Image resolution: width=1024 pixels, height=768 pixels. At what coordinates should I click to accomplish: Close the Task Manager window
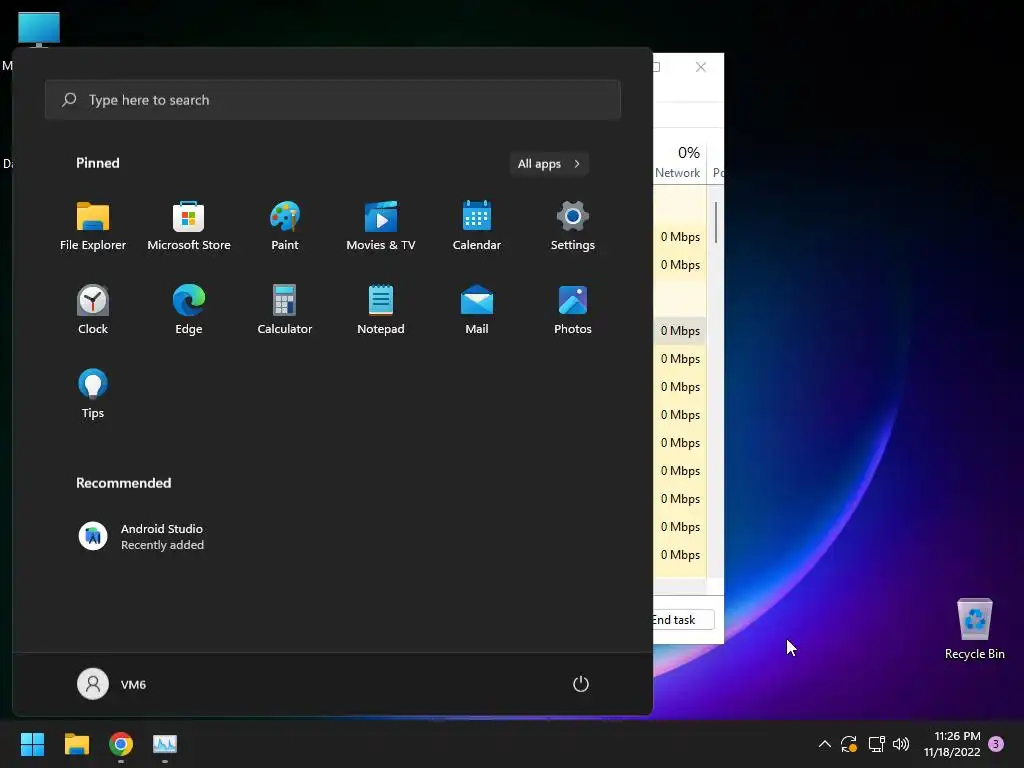(701, 67)
